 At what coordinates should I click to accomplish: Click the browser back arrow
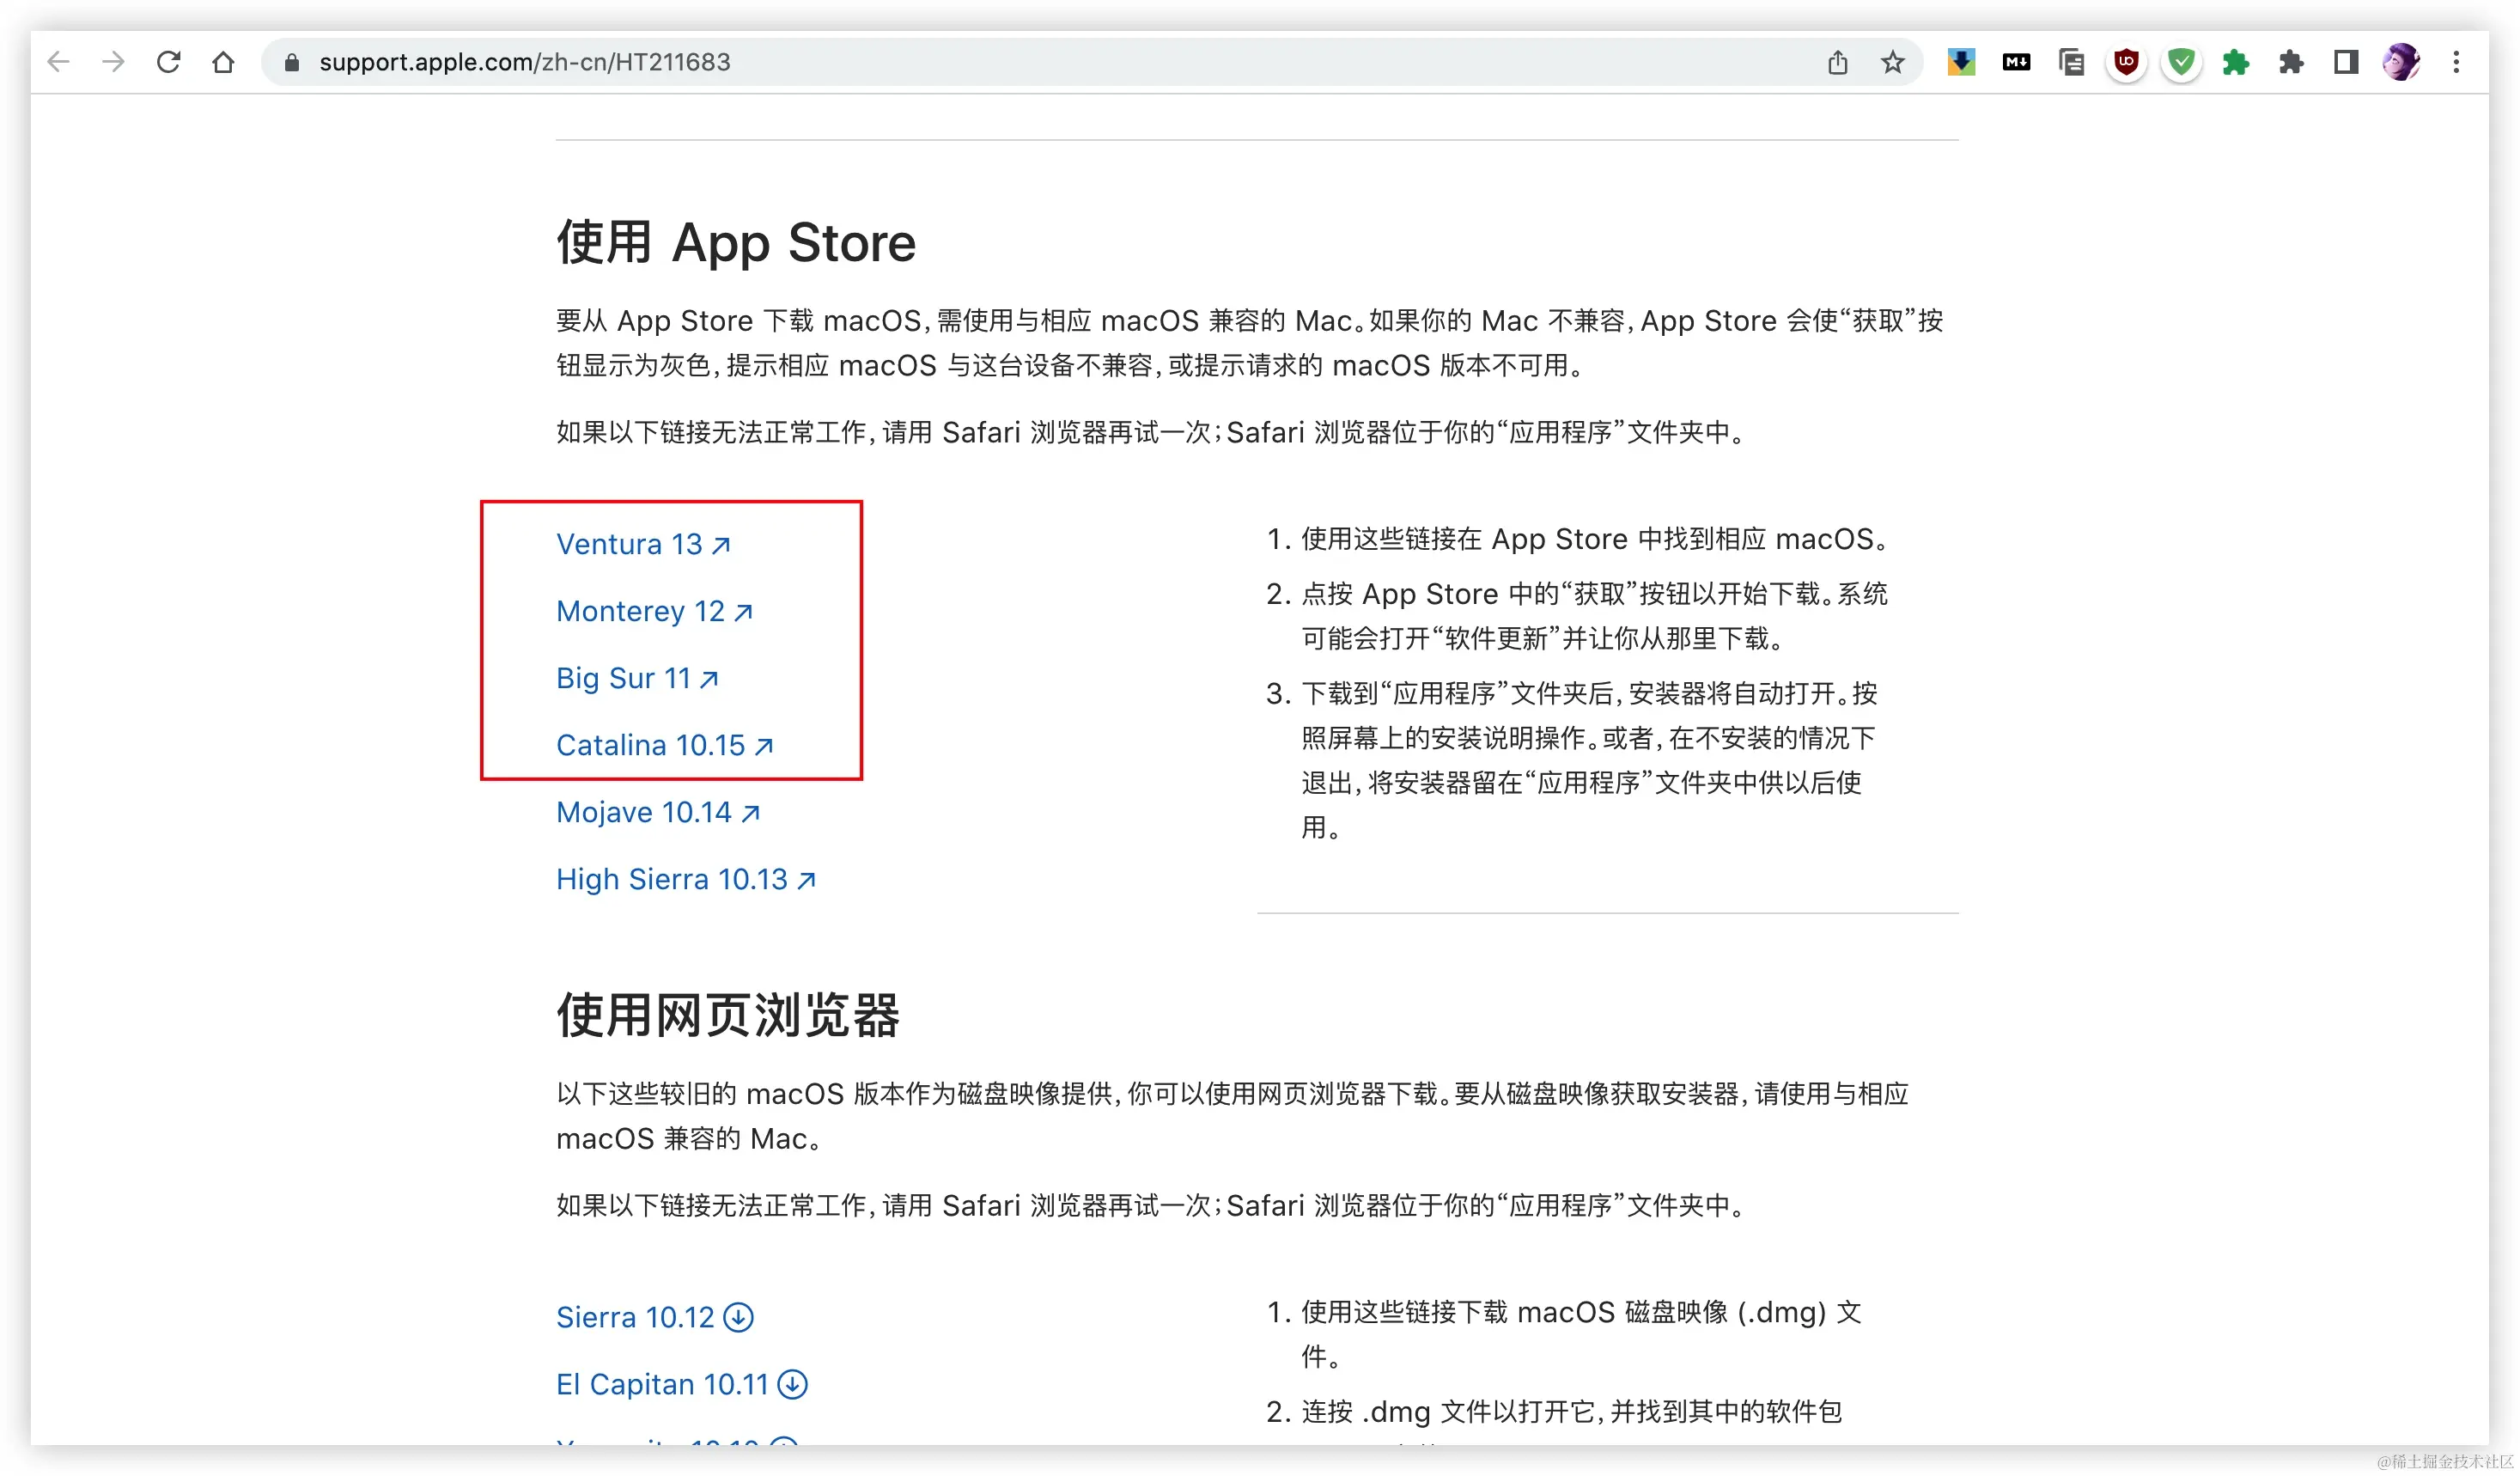[x=59, y=62]
